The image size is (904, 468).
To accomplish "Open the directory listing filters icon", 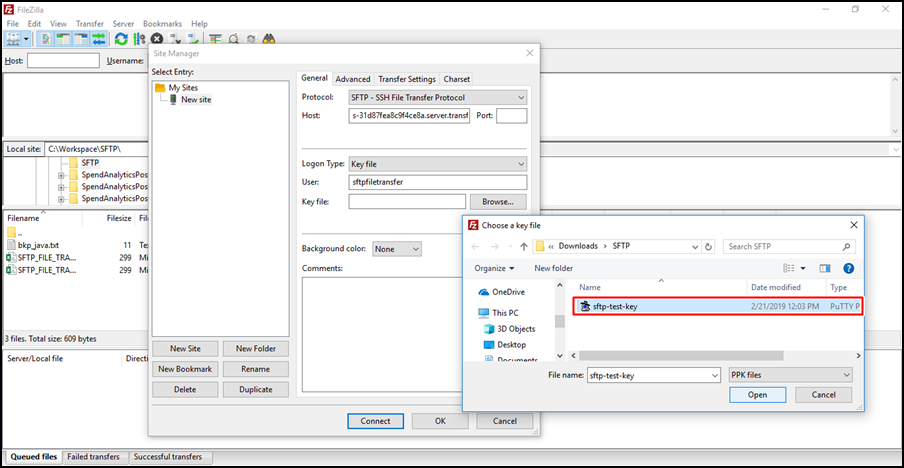I will pos(216,39).
